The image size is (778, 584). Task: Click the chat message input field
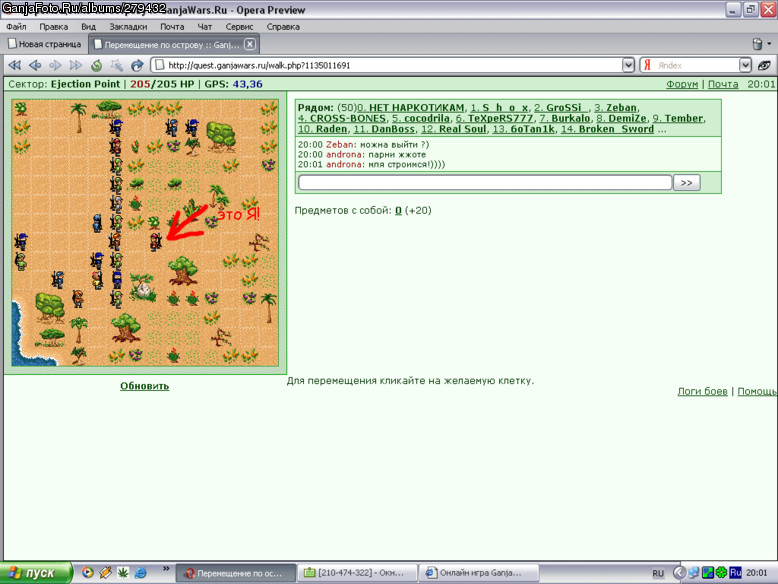[485, 183]
